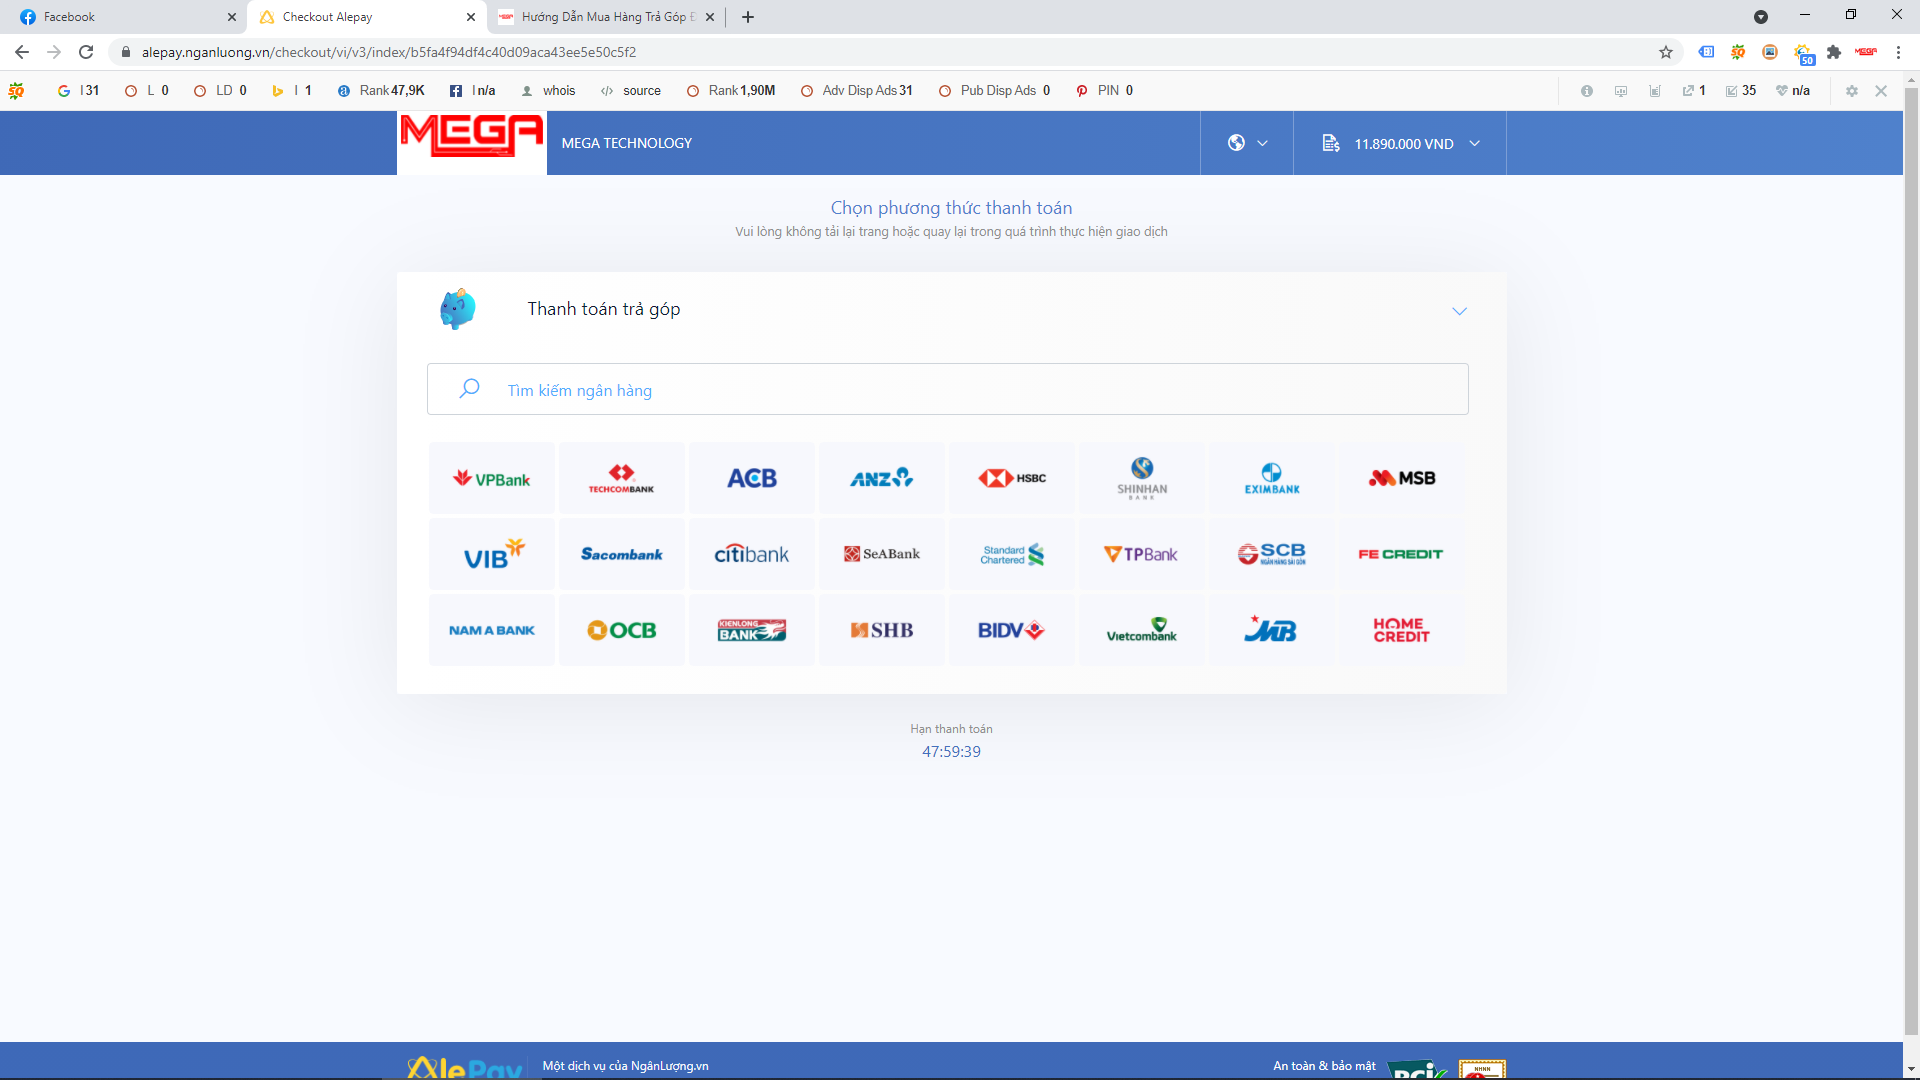This screenshot has height=1080, width=1920.
Task: Choose MSB bank
Action: click(x=1402, y=479)
